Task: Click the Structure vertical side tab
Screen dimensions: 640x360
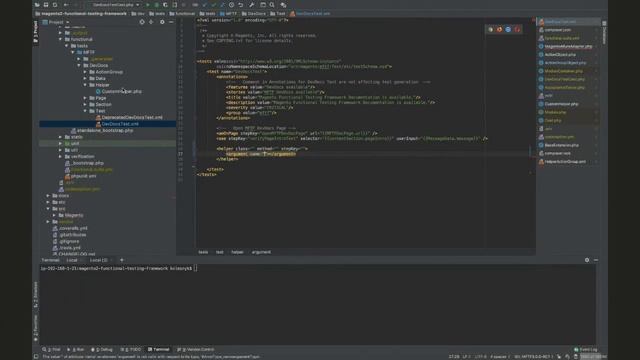Action: coord(36,296)
